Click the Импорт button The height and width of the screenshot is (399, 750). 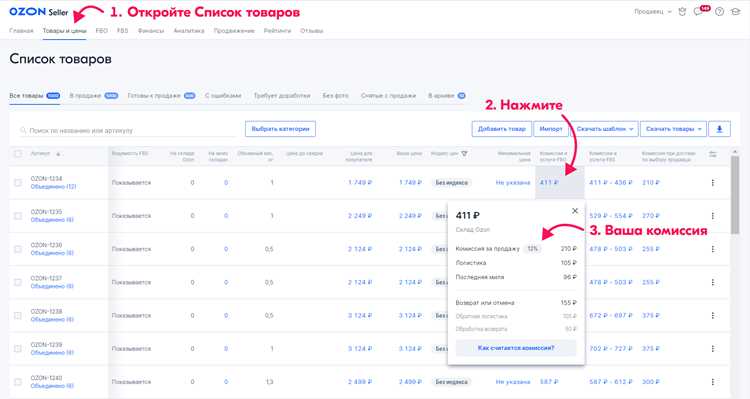tap(551, 129)
